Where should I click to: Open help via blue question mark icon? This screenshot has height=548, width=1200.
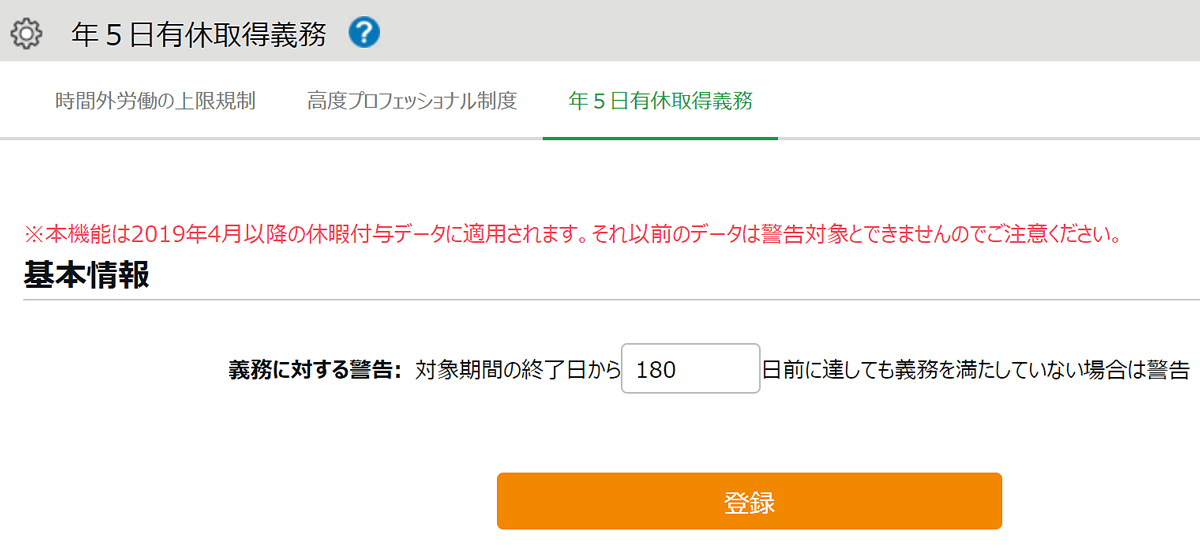(x=364, y=33)
